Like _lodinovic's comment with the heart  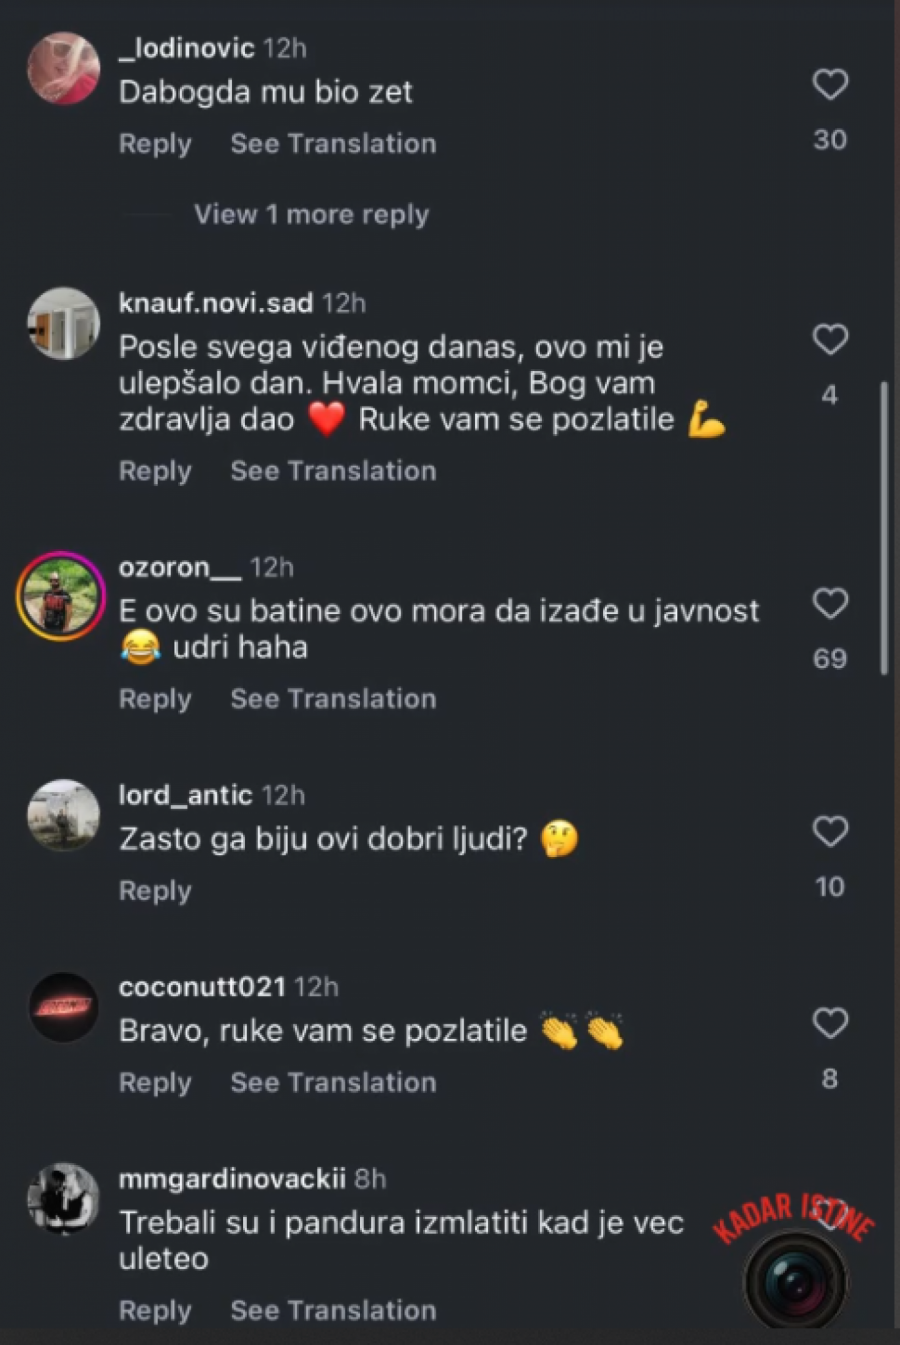coord(830,85)
